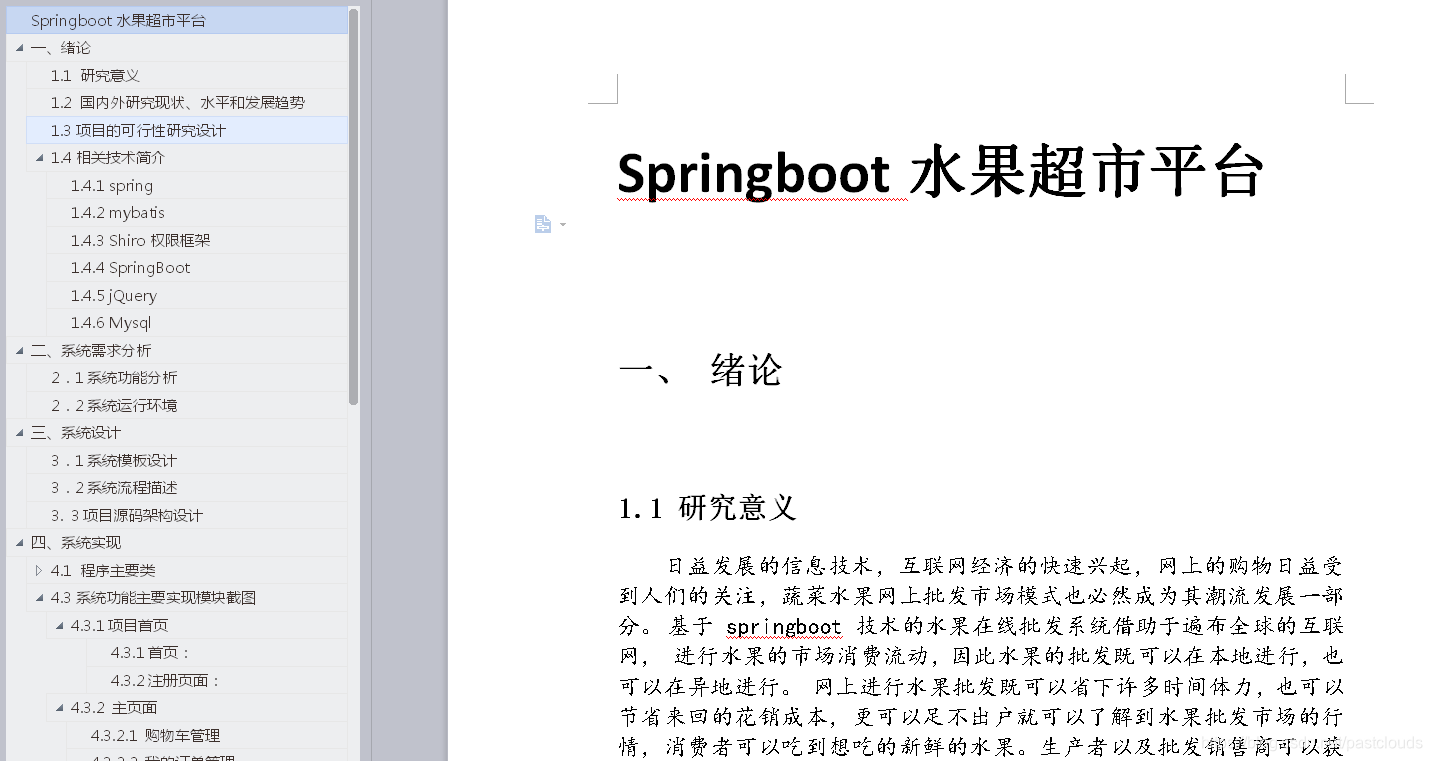1432x761 pixels.
Task: Open the paste options dropdown arrow
Action: [563, 224]
